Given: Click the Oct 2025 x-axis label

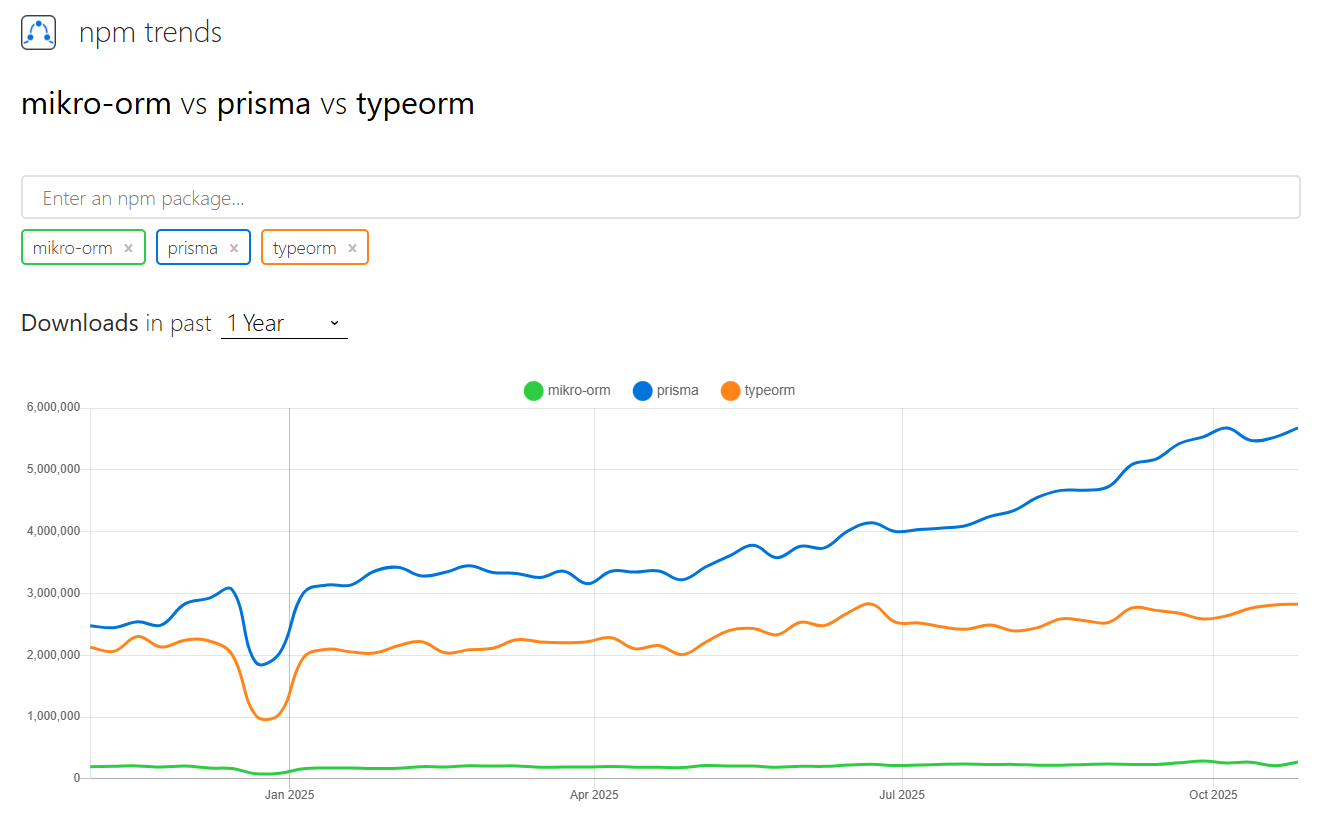Looking at the screenshot, I should click(1213, 796).
